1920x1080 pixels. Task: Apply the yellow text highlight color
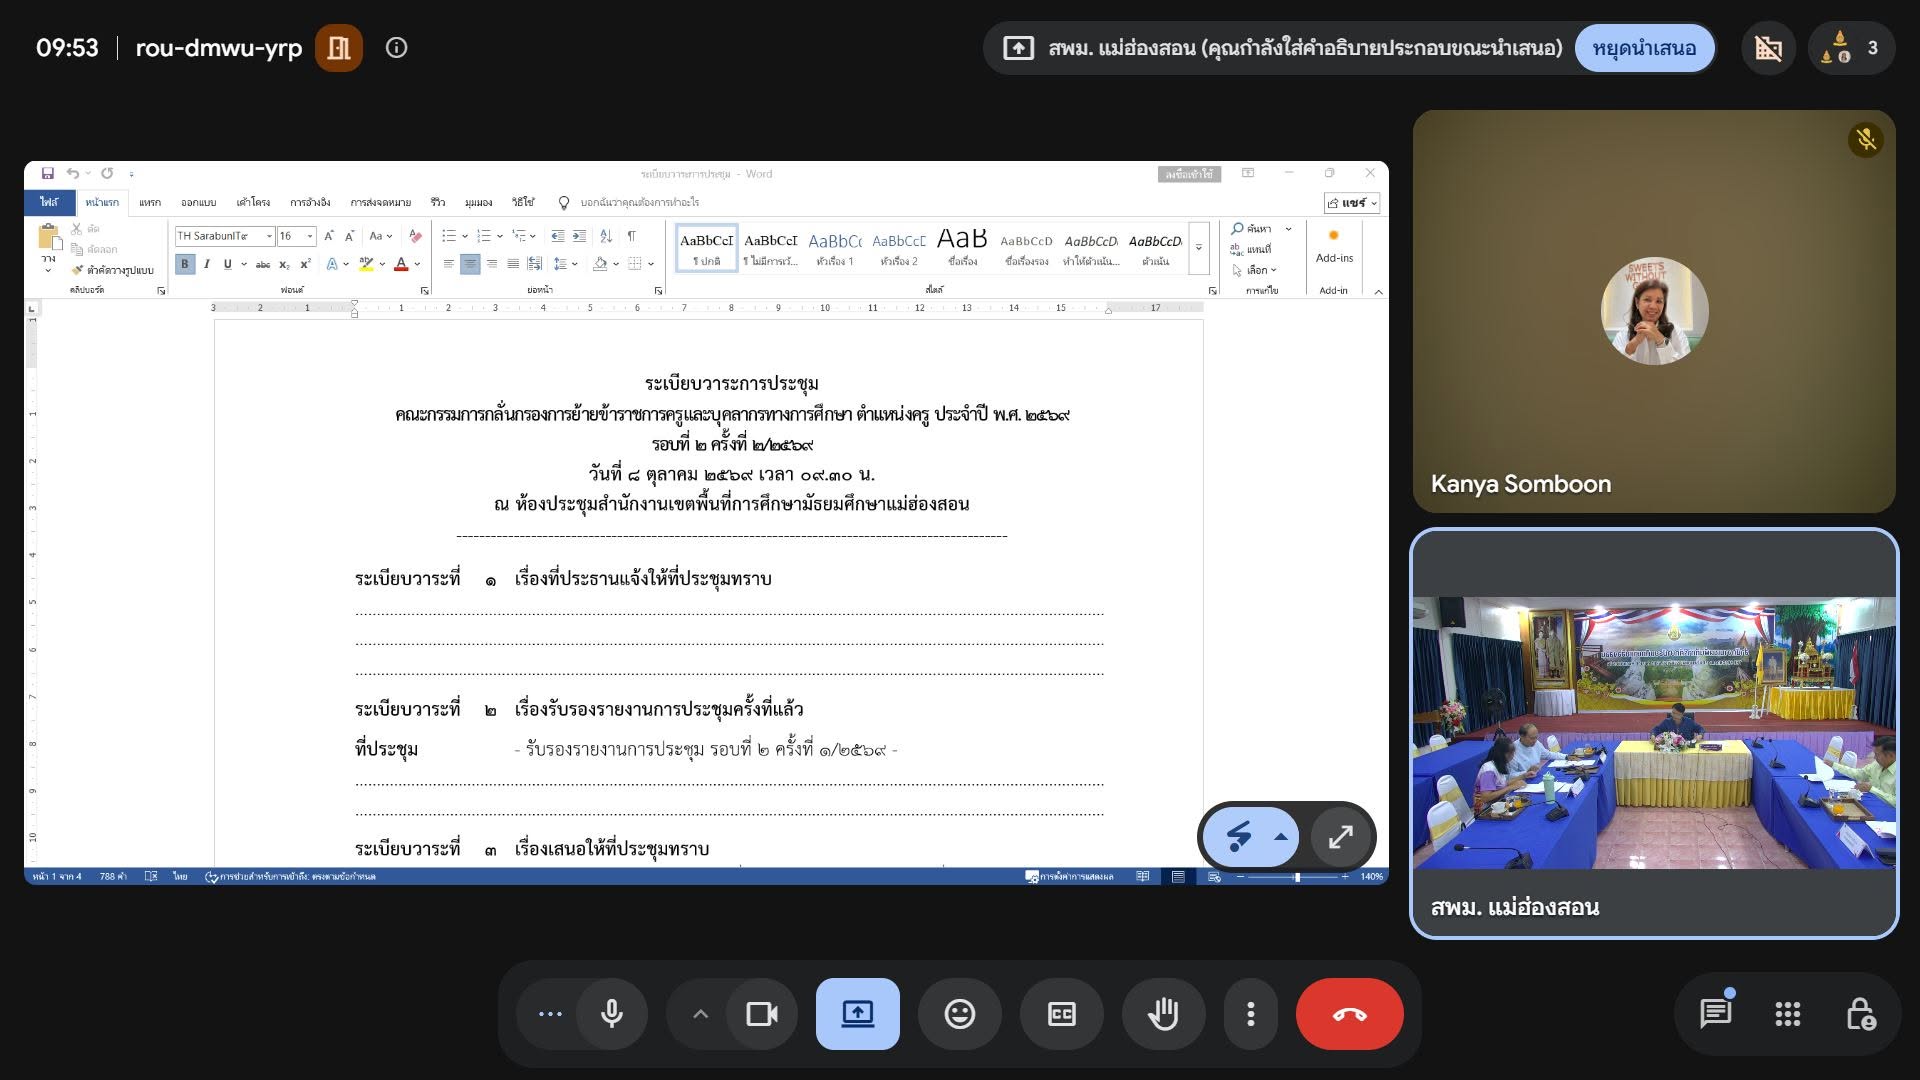[366, 264]
